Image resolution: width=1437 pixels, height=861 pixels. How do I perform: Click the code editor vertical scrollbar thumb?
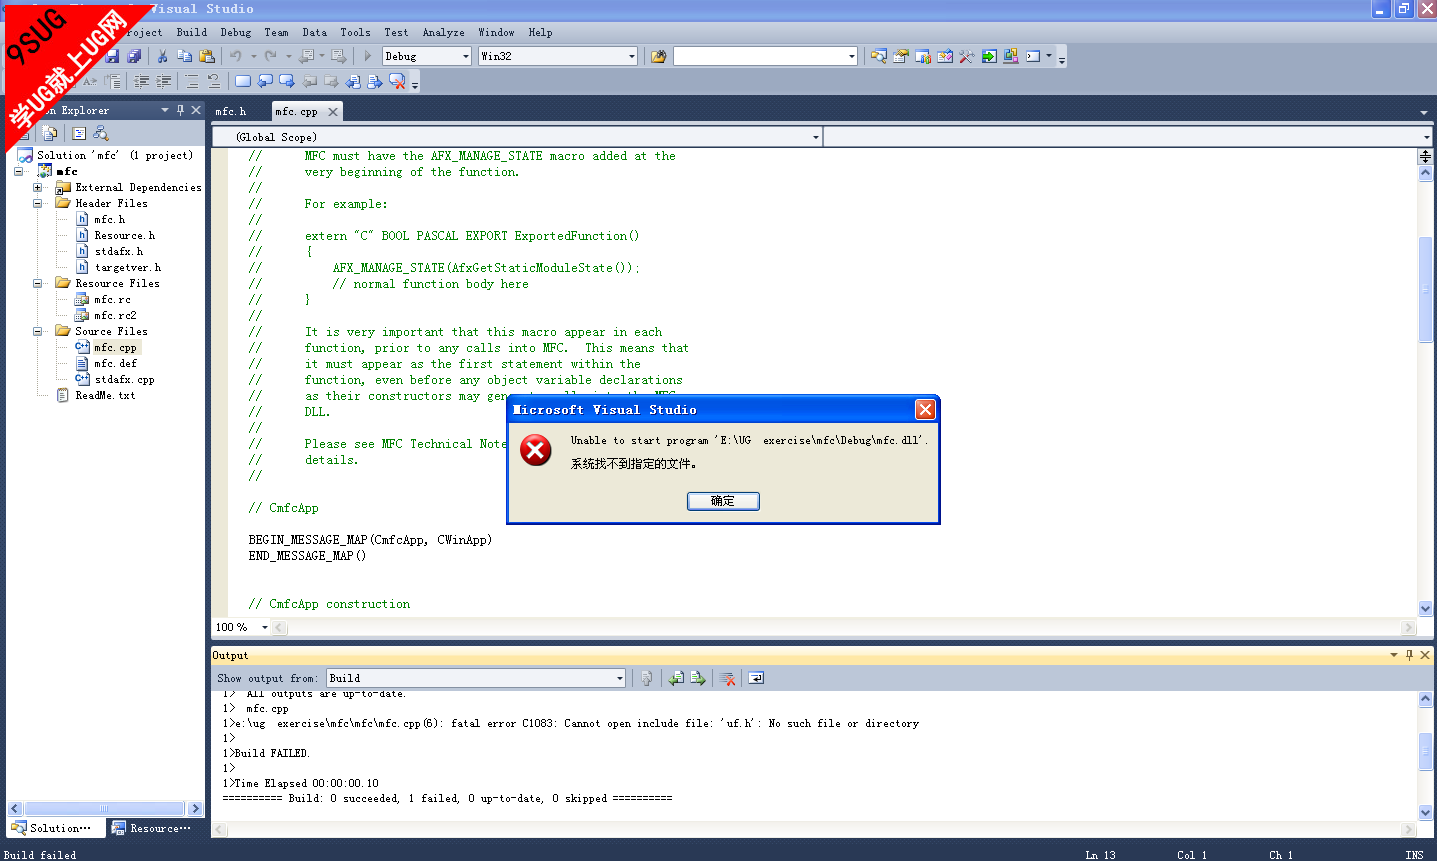[1425, 290]
